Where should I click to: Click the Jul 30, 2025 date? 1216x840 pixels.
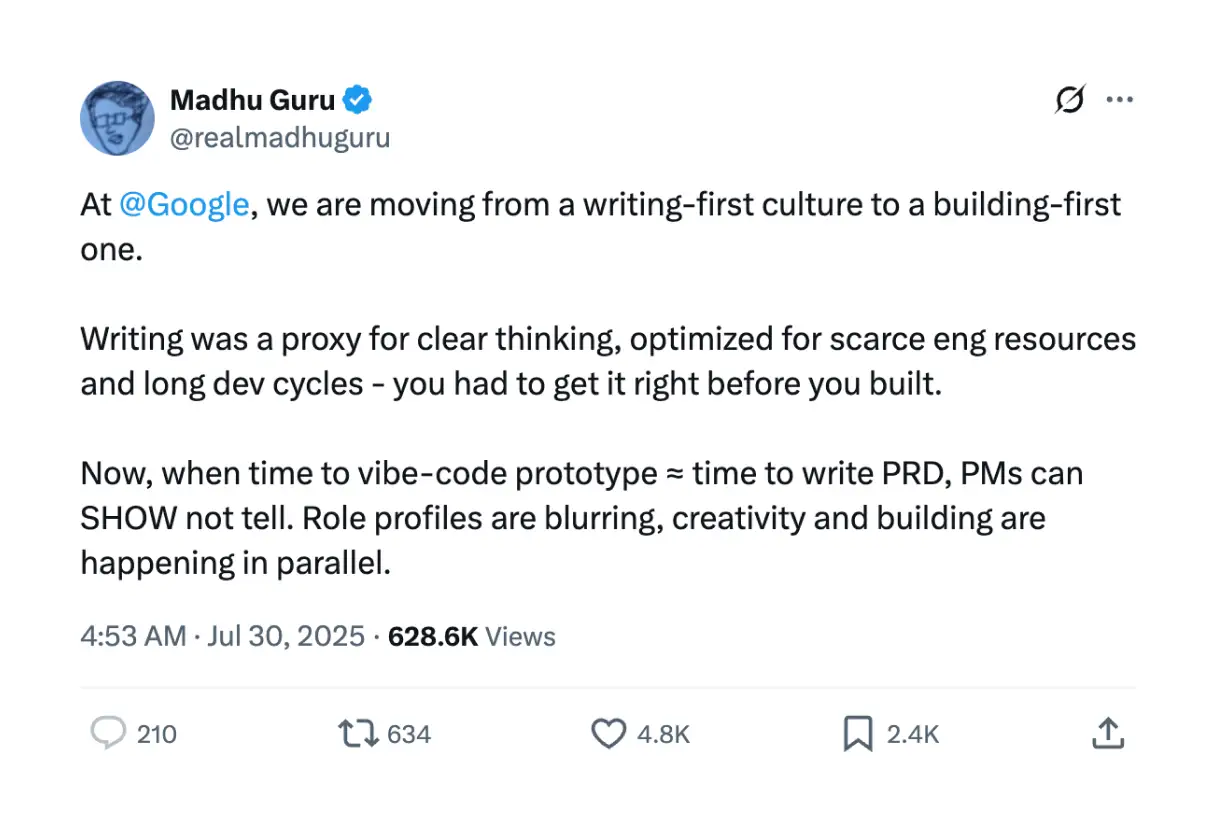[285, 636]
